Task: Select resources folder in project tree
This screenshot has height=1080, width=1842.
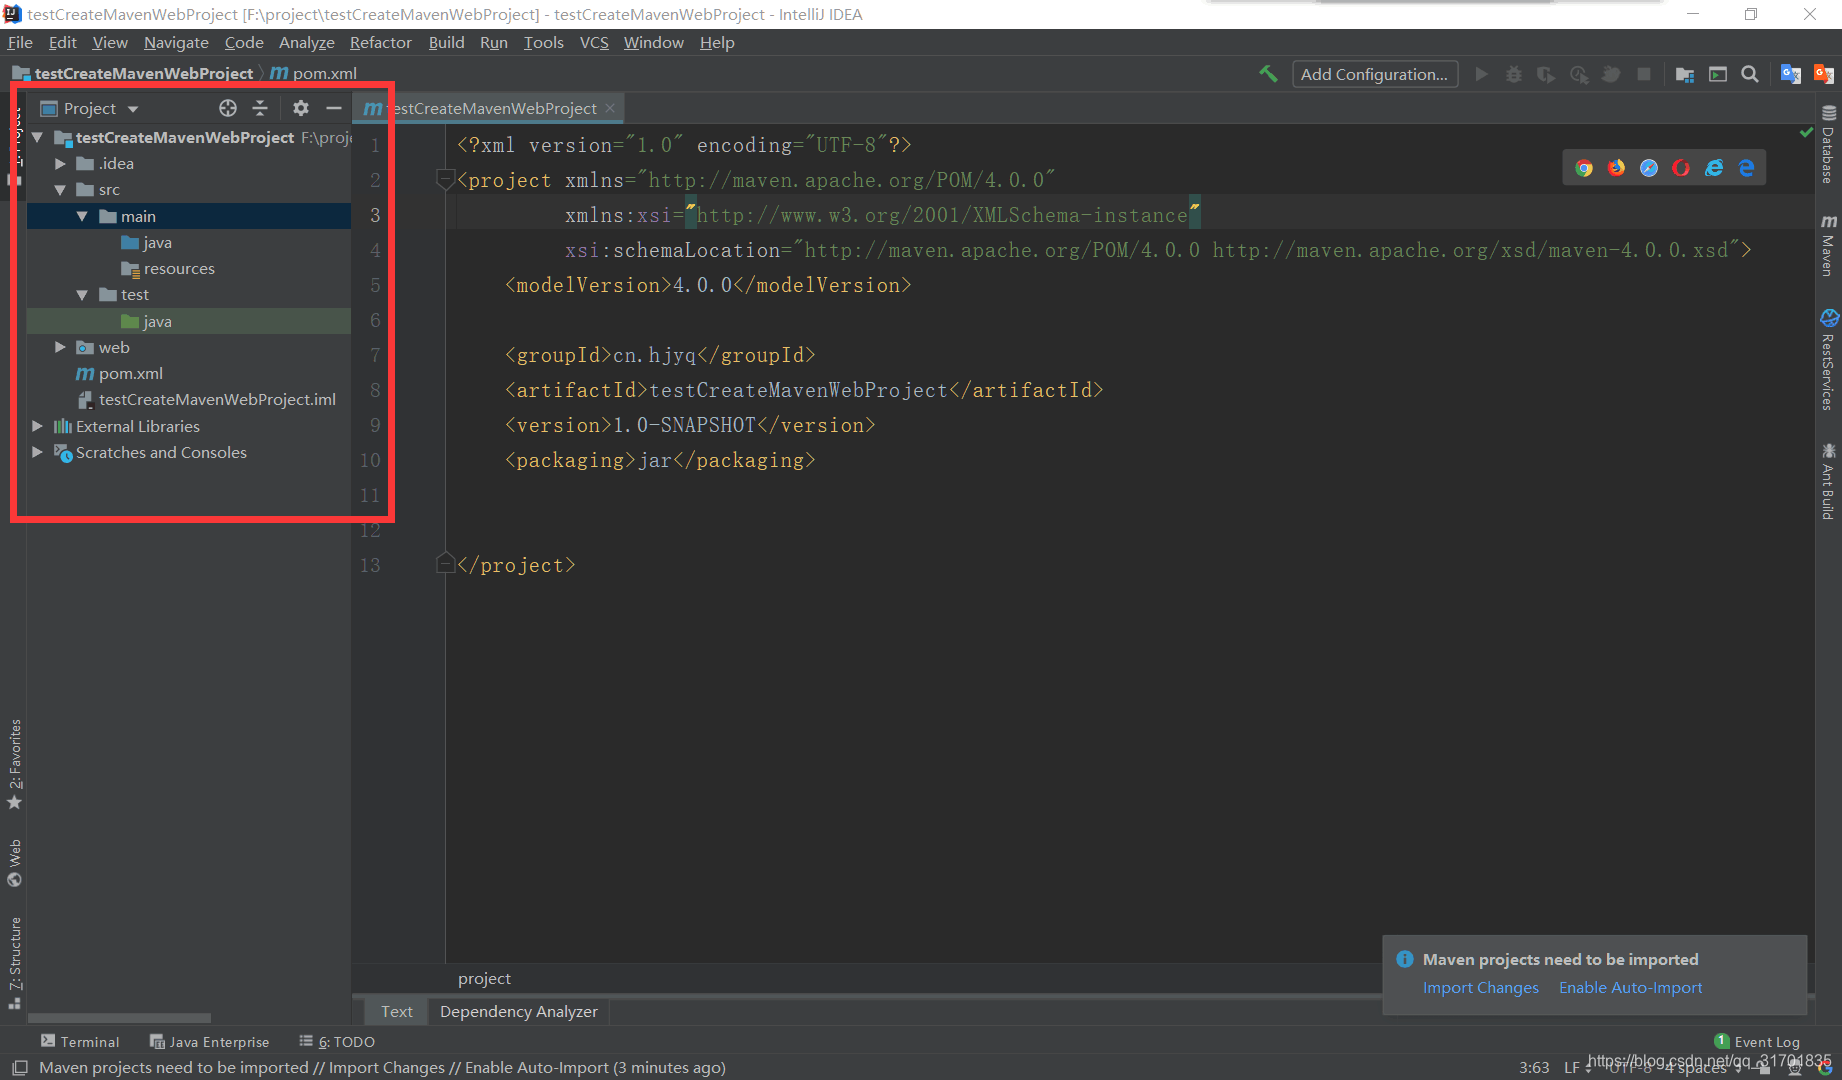Action: [x=179, y=268]
